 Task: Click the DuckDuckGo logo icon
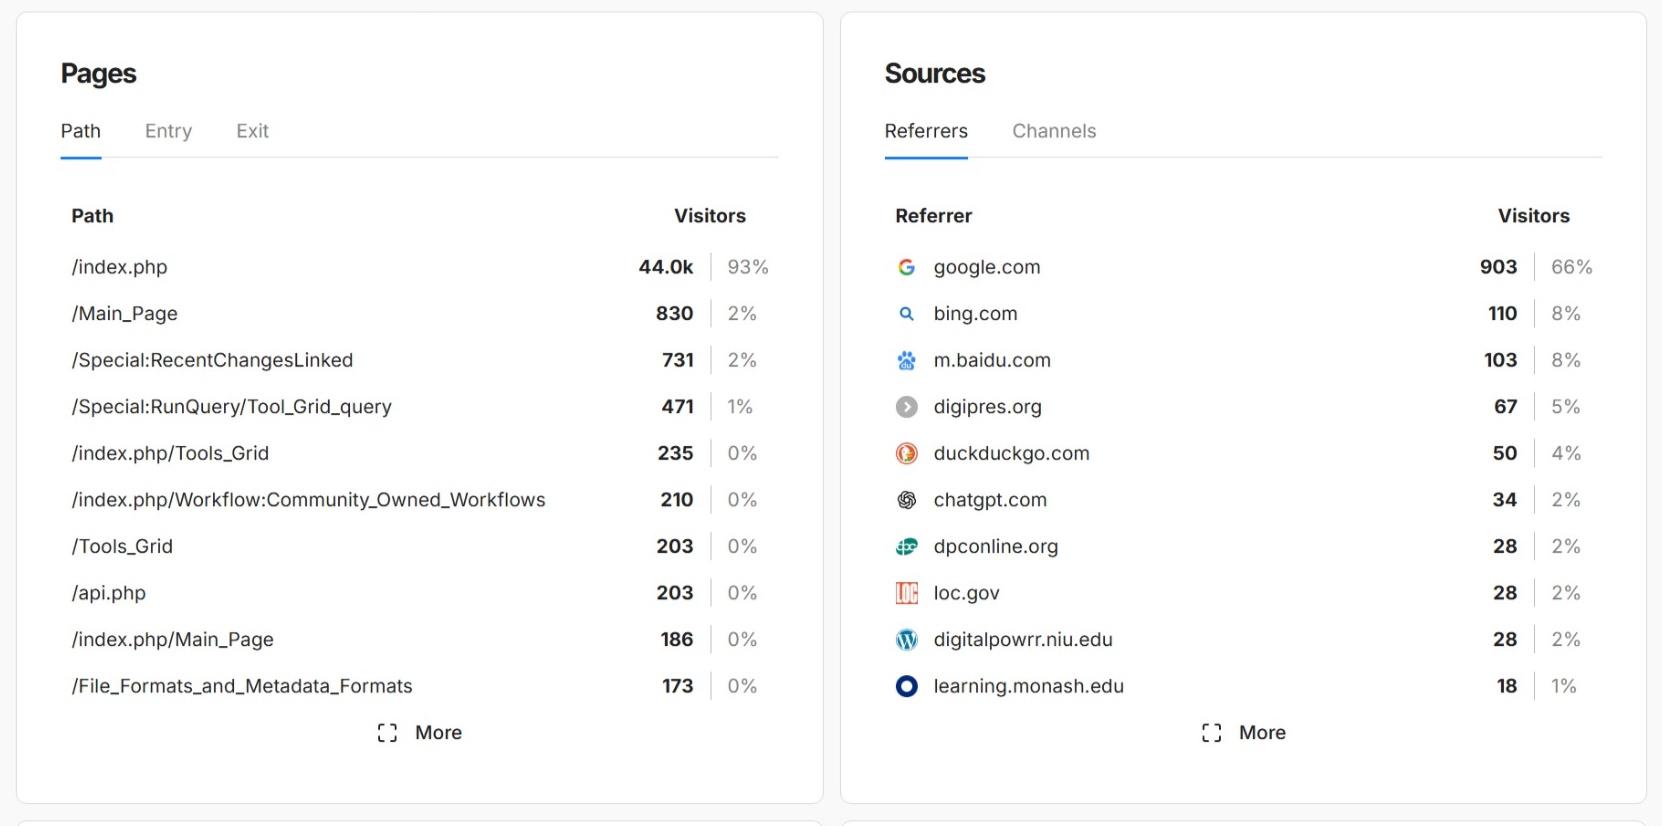click(906, 454)
